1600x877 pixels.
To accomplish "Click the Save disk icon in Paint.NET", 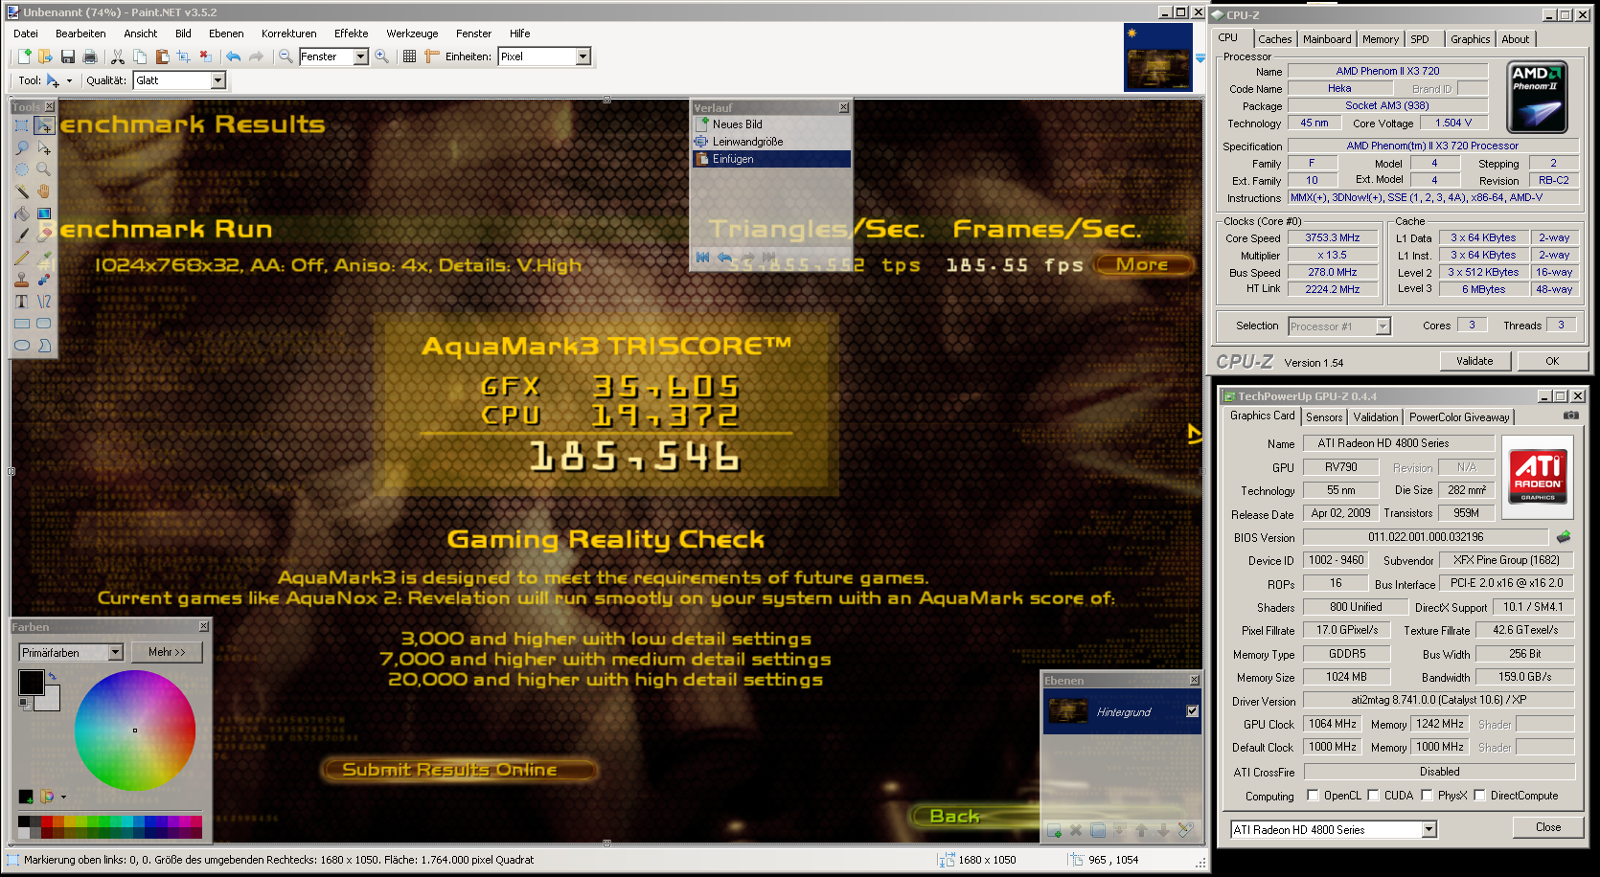I will click(x=68, y=57).
